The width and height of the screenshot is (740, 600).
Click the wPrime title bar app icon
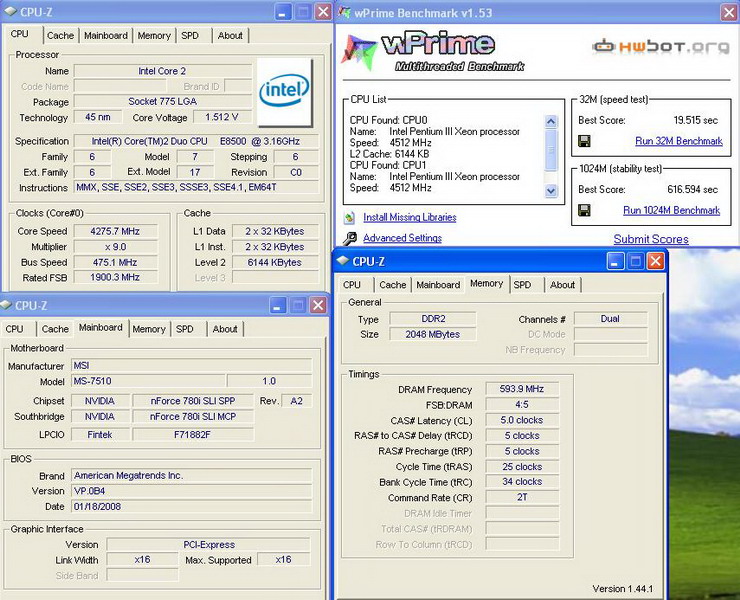[345, 13]
